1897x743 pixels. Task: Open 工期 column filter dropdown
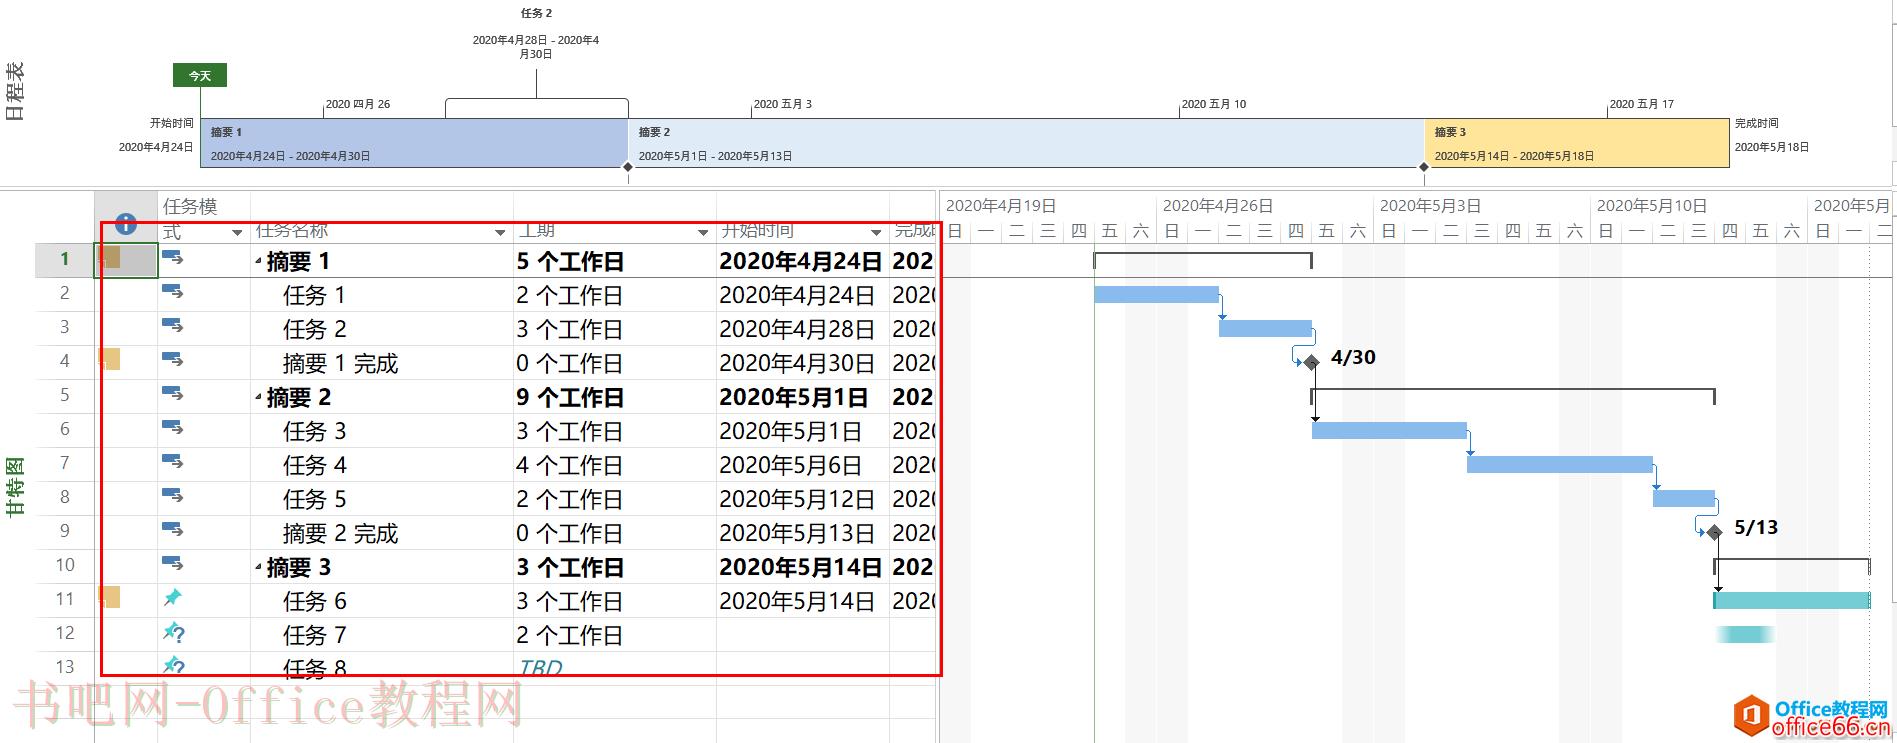703,232
